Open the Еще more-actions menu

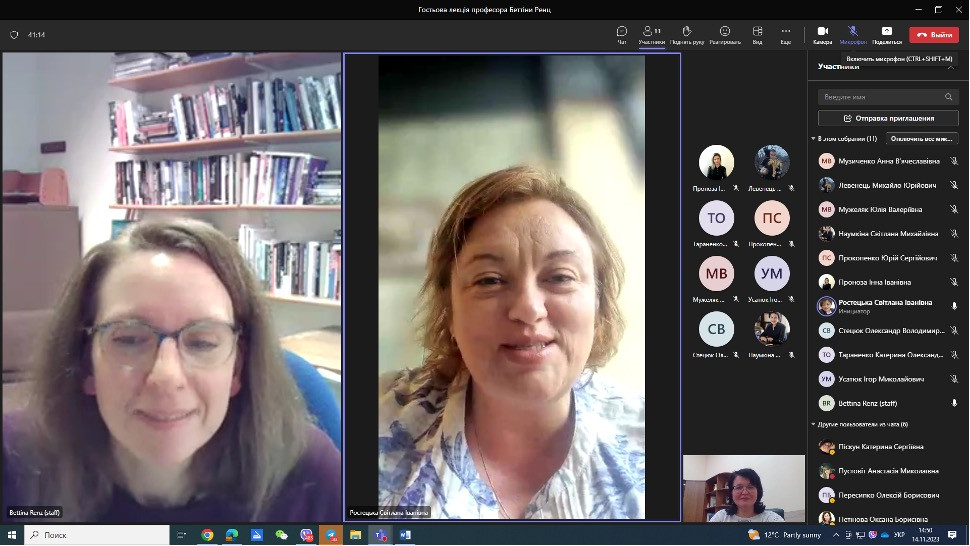point(786,35)
